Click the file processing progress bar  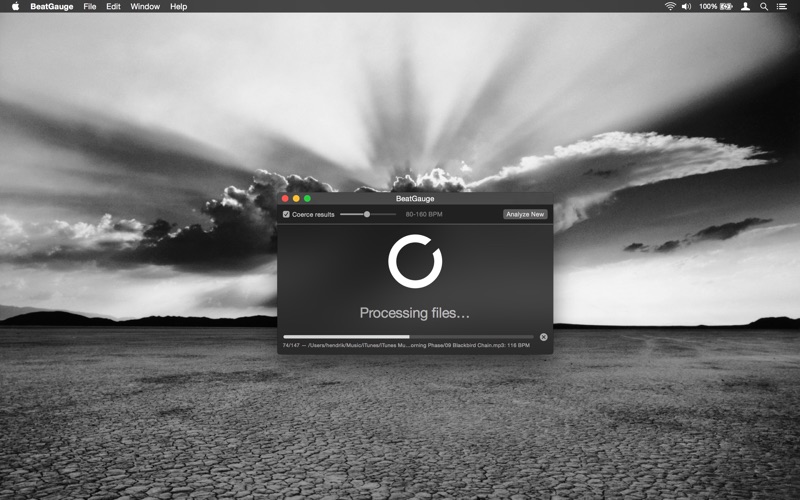tap(408, 337)
